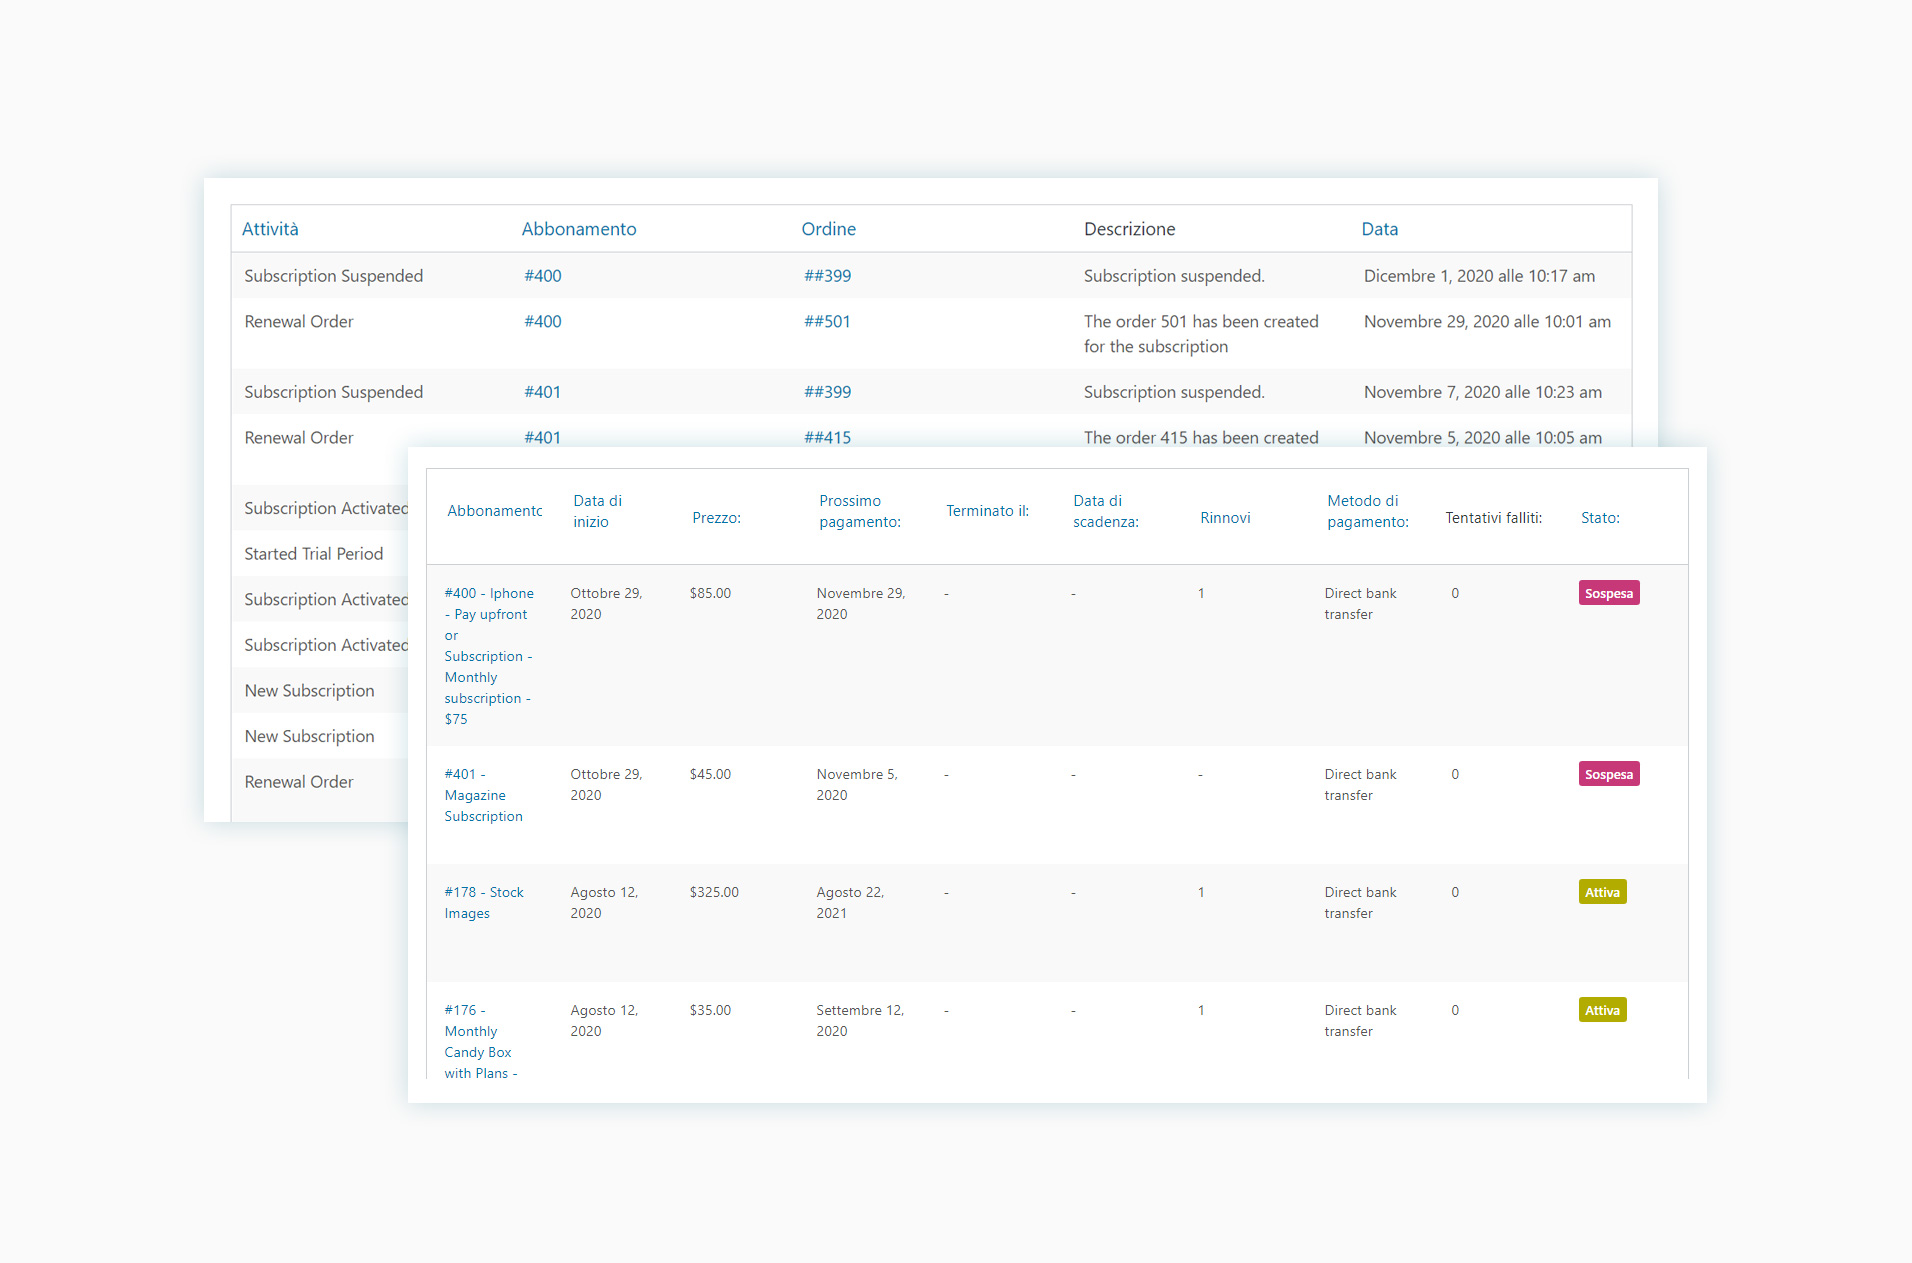The height and width of the screenshot is (1263, 1912).
Task: Open order ##399 in first Subscription Suspended row
Action: tap(828, 276)
